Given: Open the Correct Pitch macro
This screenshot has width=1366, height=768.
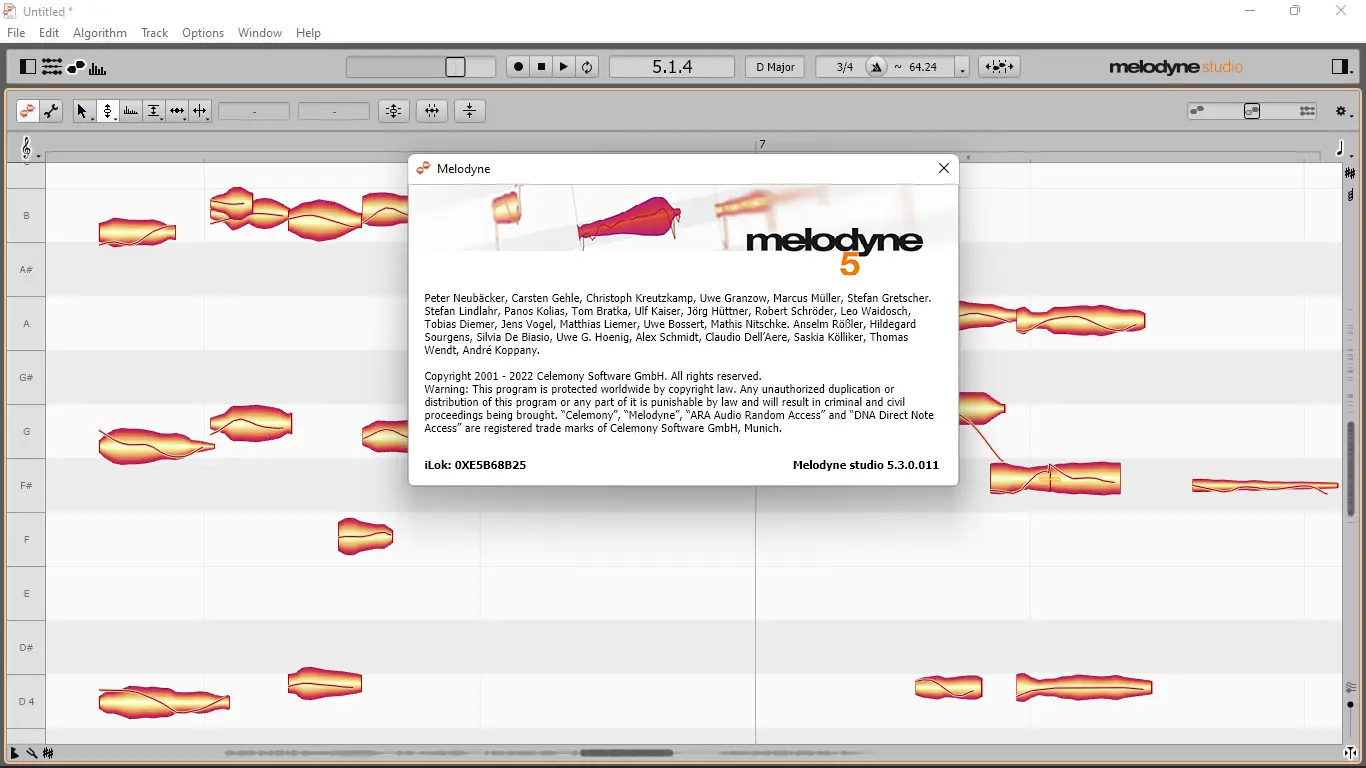Looking at the screenshot, I should pyautogui.click(x=394, y=111).
